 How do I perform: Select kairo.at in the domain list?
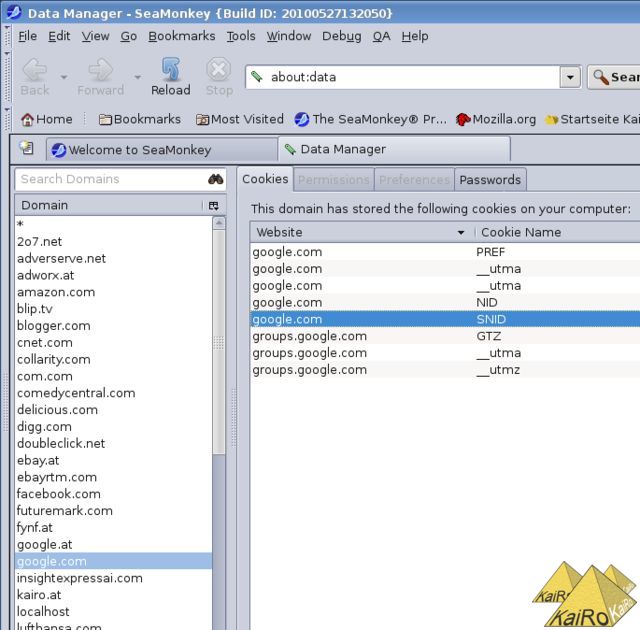(x=113, y=595)
